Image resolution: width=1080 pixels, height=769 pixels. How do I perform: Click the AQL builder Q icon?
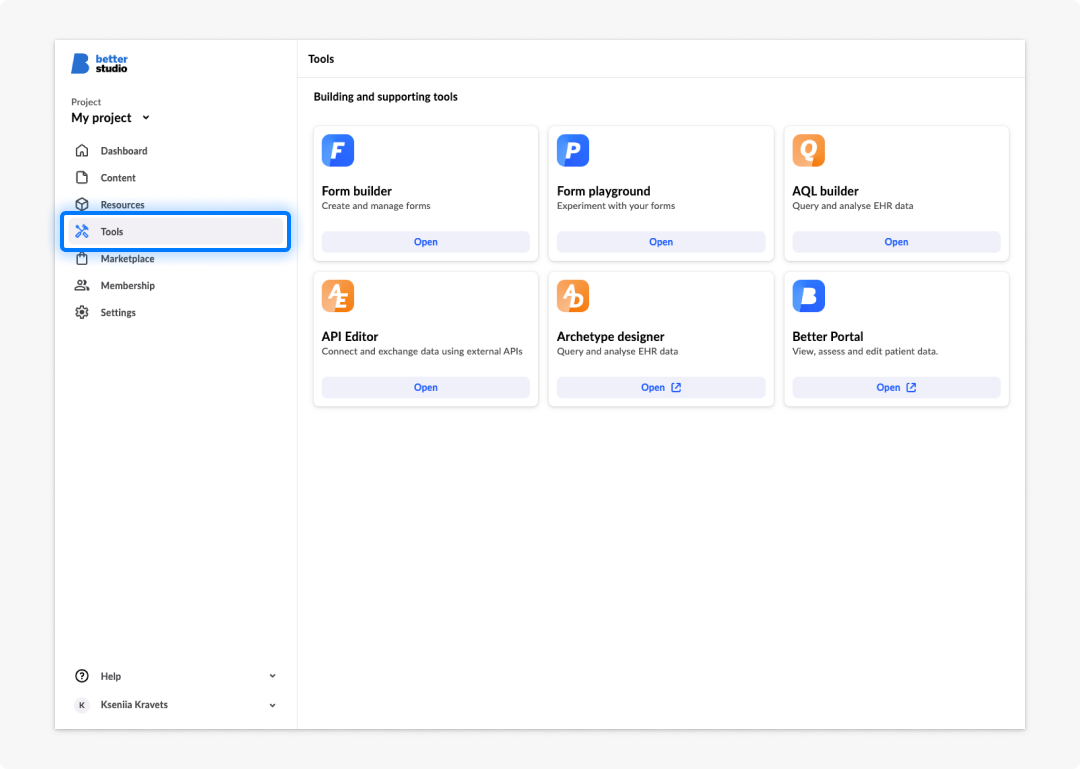pos(809,150)
